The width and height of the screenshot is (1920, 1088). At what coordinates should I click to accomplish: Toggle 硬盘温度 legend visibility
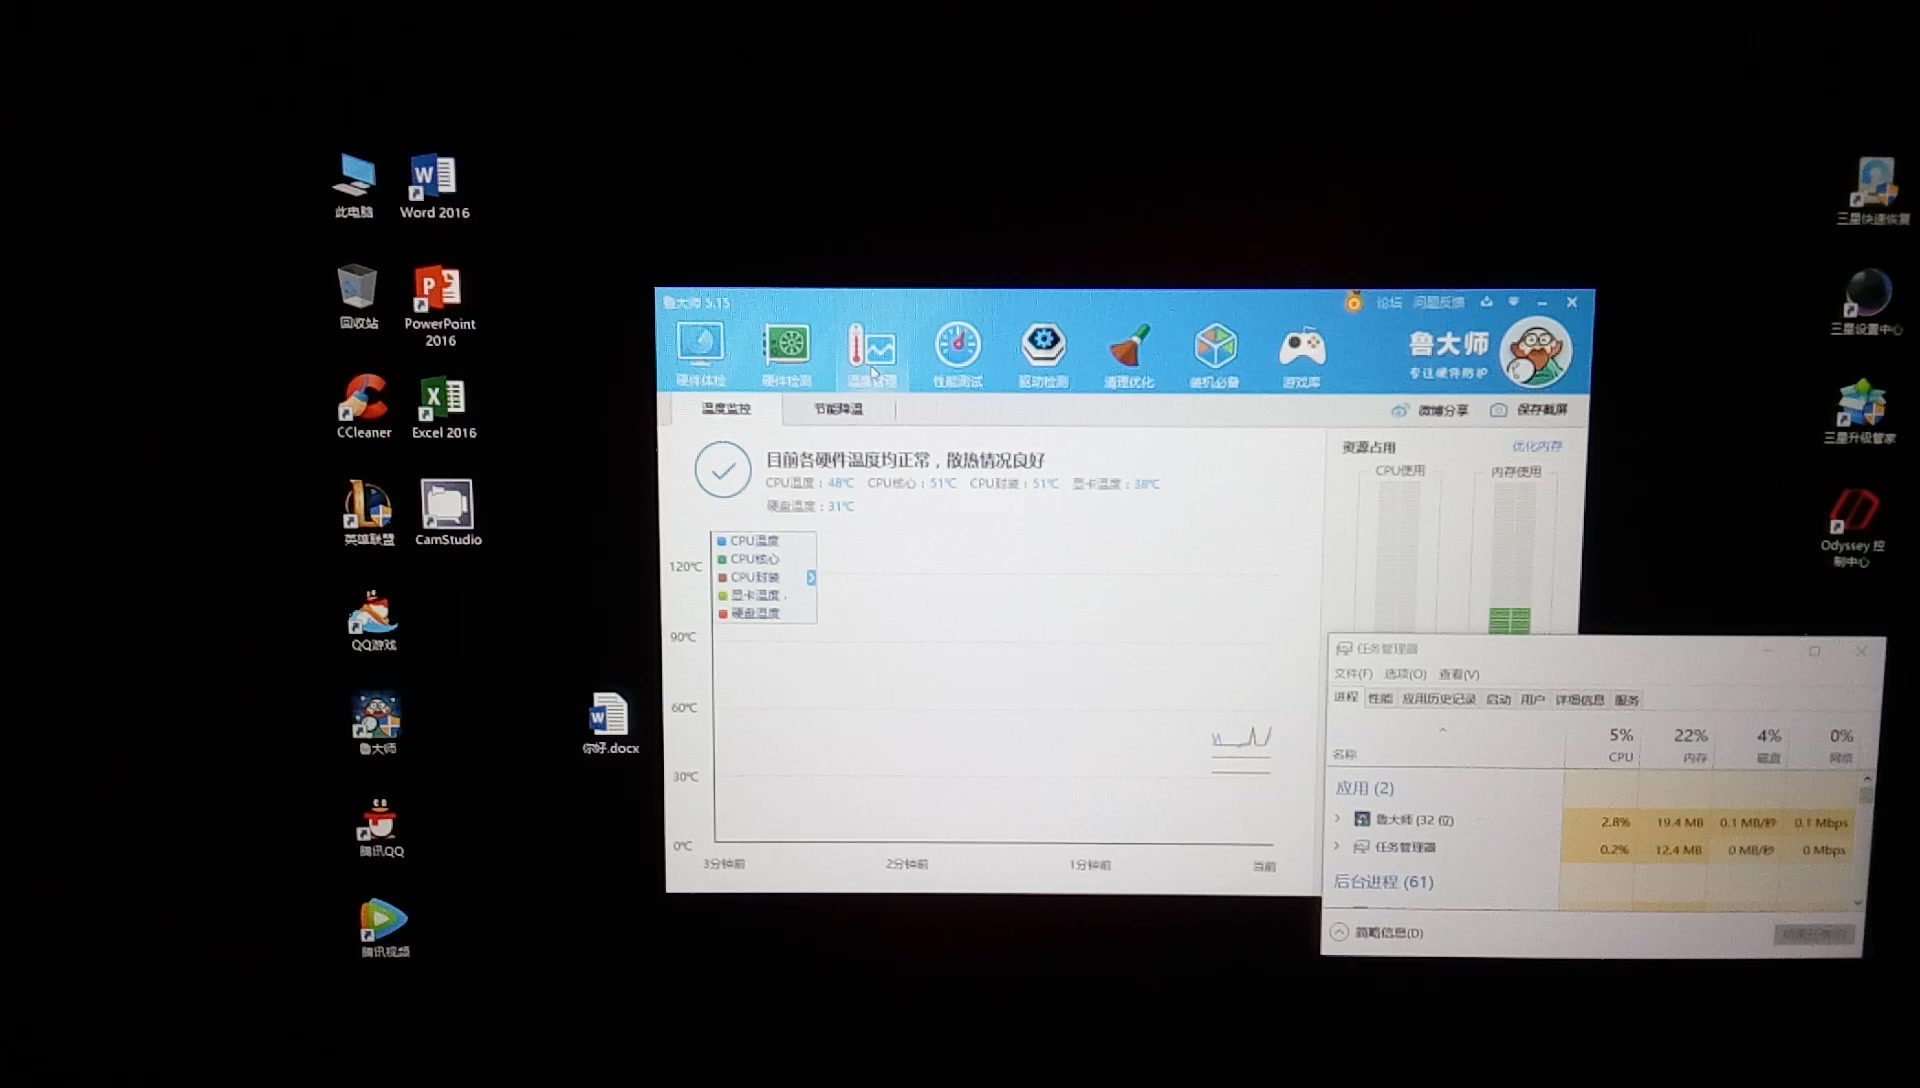click(752, 612)
